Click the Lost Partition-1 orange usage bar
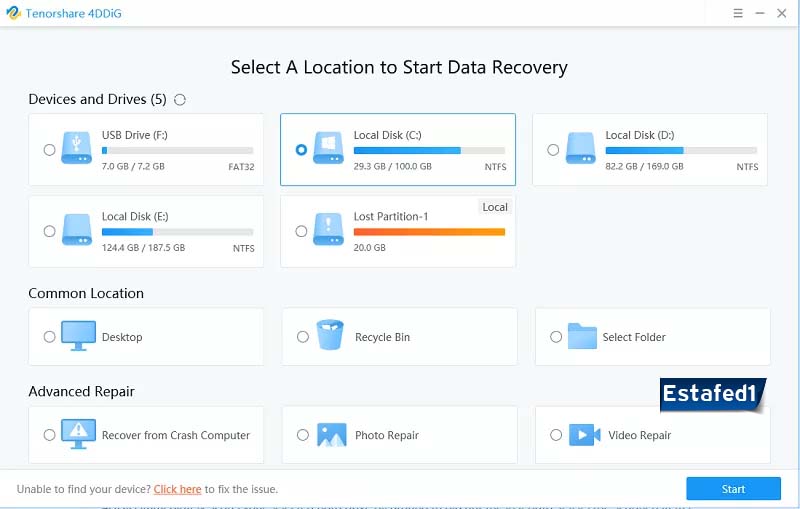Viewport: 800px width, 509px height. 429,232
